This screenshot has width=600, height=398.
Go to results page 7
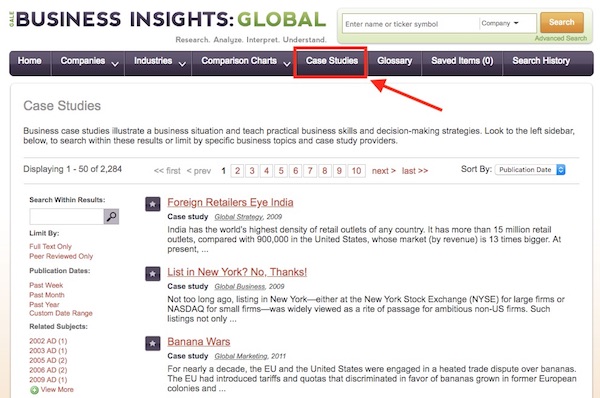click(310, 171)
